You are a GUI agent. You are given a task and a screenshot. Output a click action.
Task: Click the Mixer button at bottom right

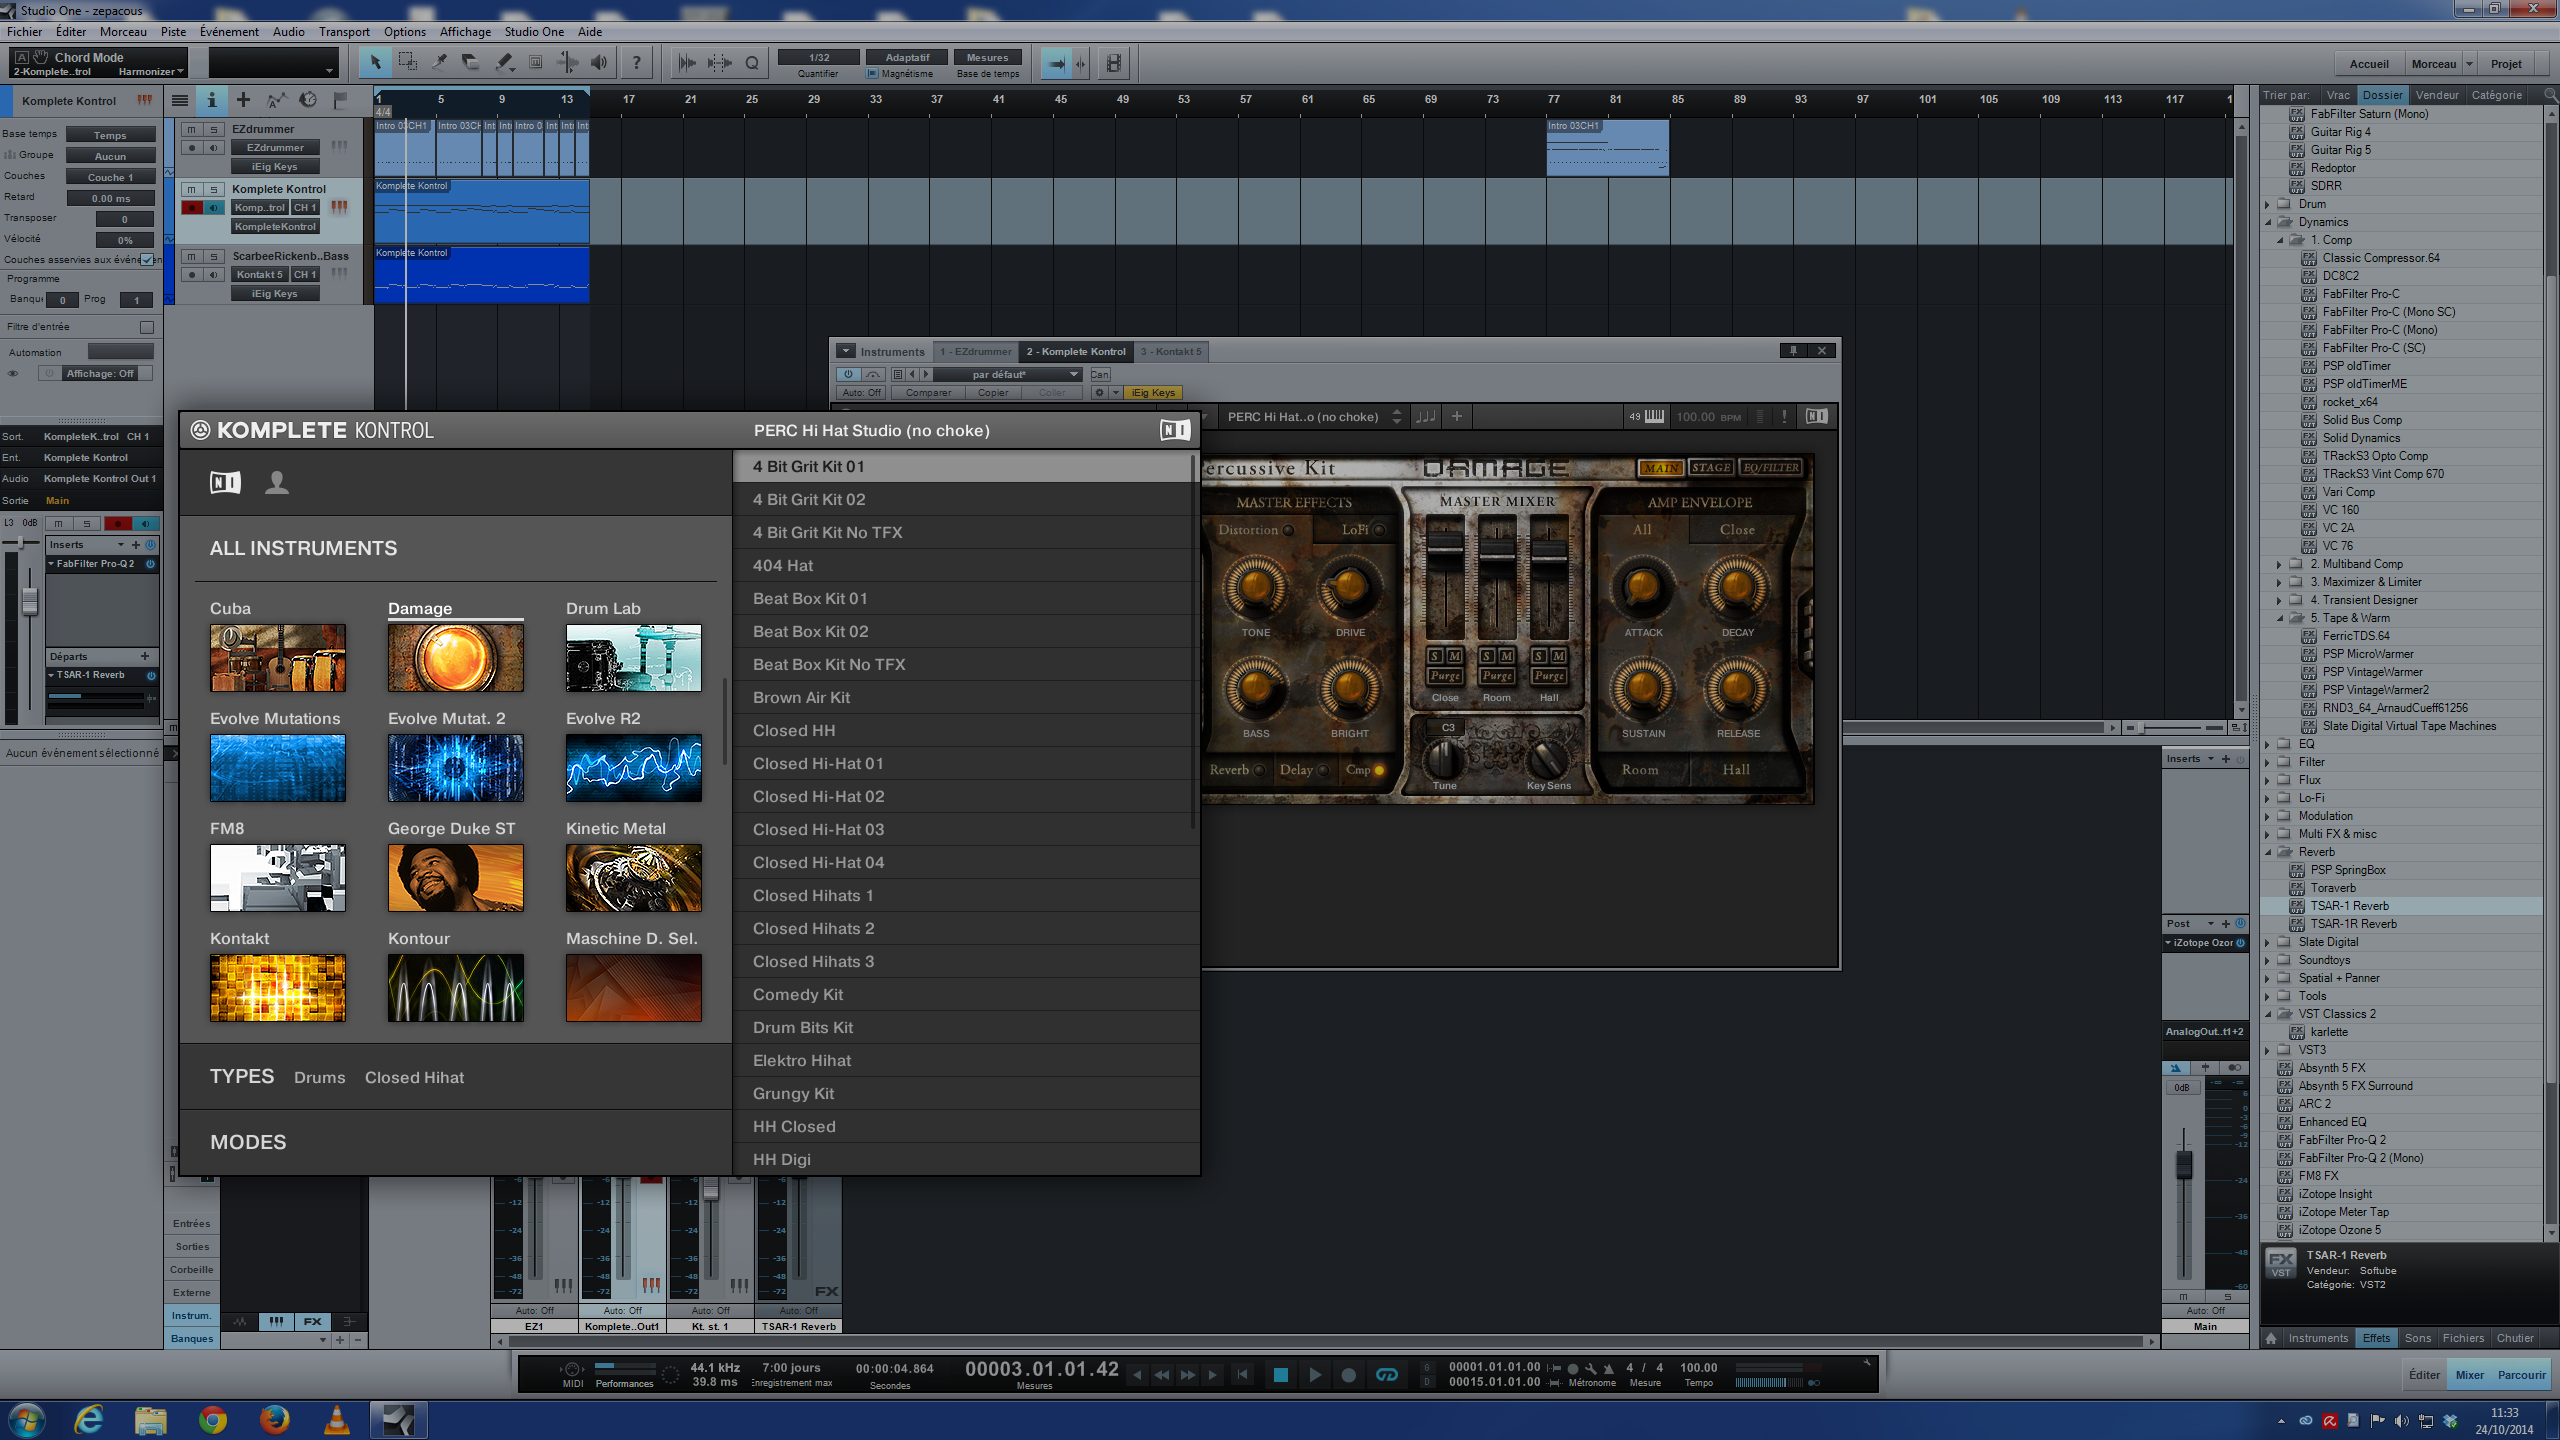tap(2469, 1375)
